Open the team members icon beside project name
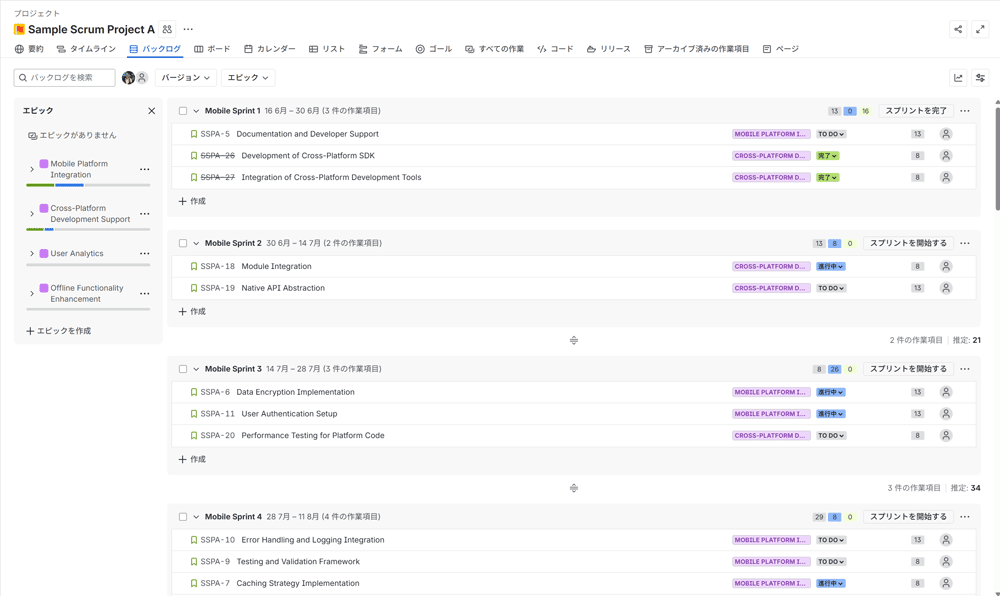The width and height of the screenshot is (1000, 596). pos(167,30)
